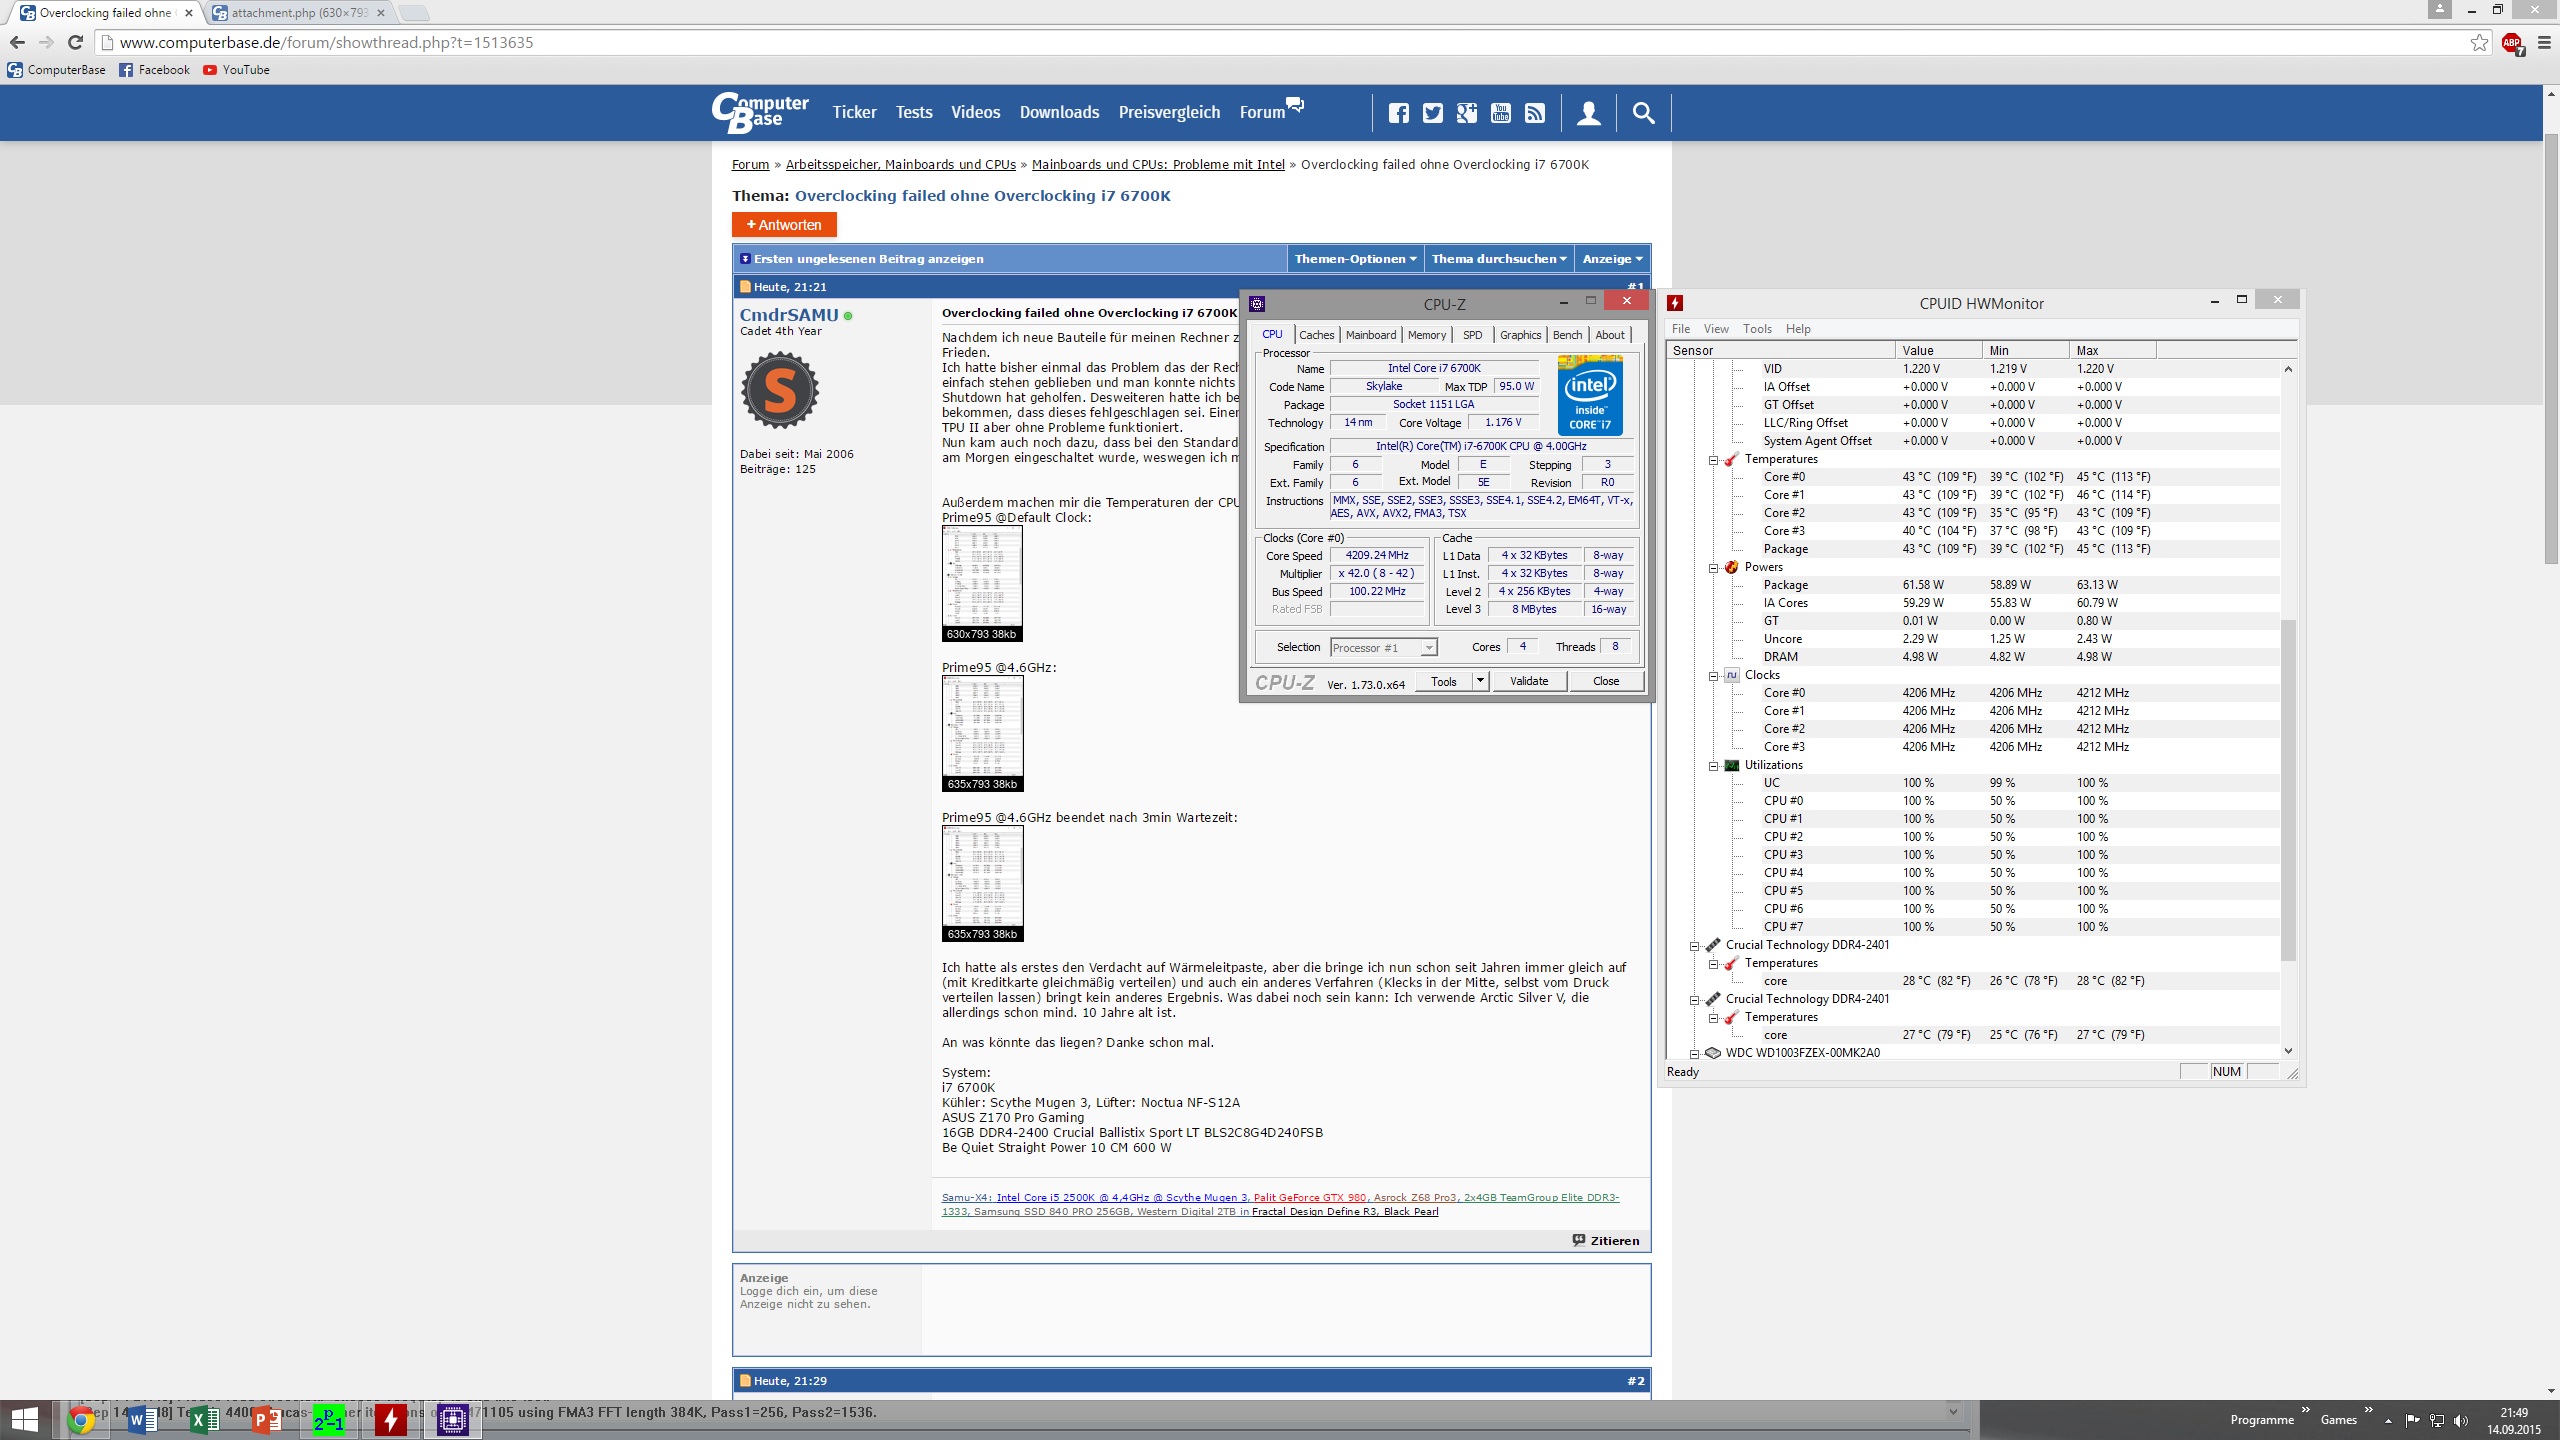This screenshot has height=1440, width=2560.
Task: Click the Twitter icon in site header
Action: pyautogui.click(x=1432, y=113)
